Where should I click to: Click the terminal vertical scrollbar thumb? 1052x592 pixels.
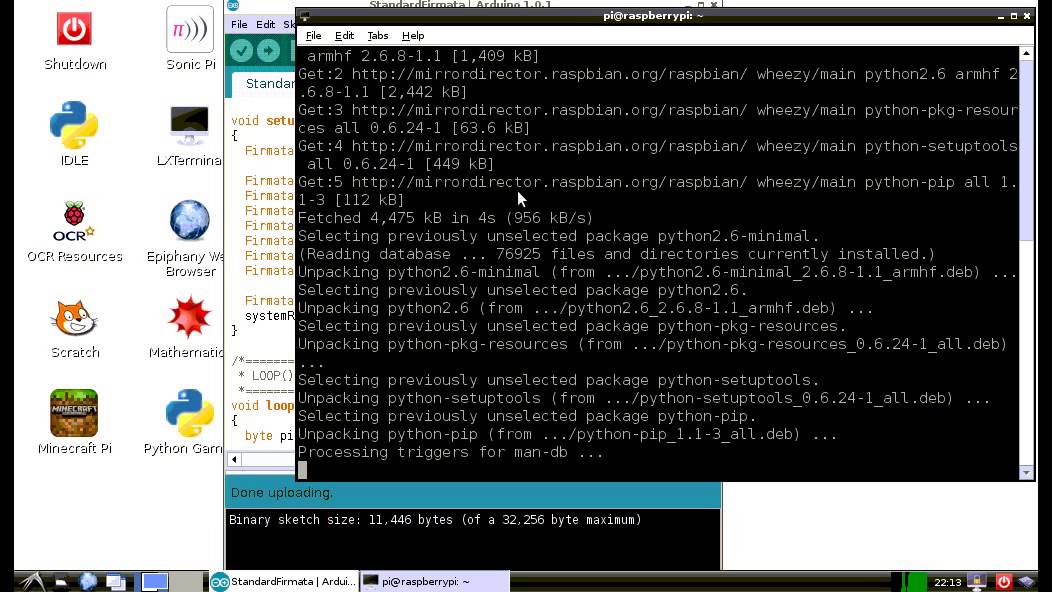(x=1027, y=151)
